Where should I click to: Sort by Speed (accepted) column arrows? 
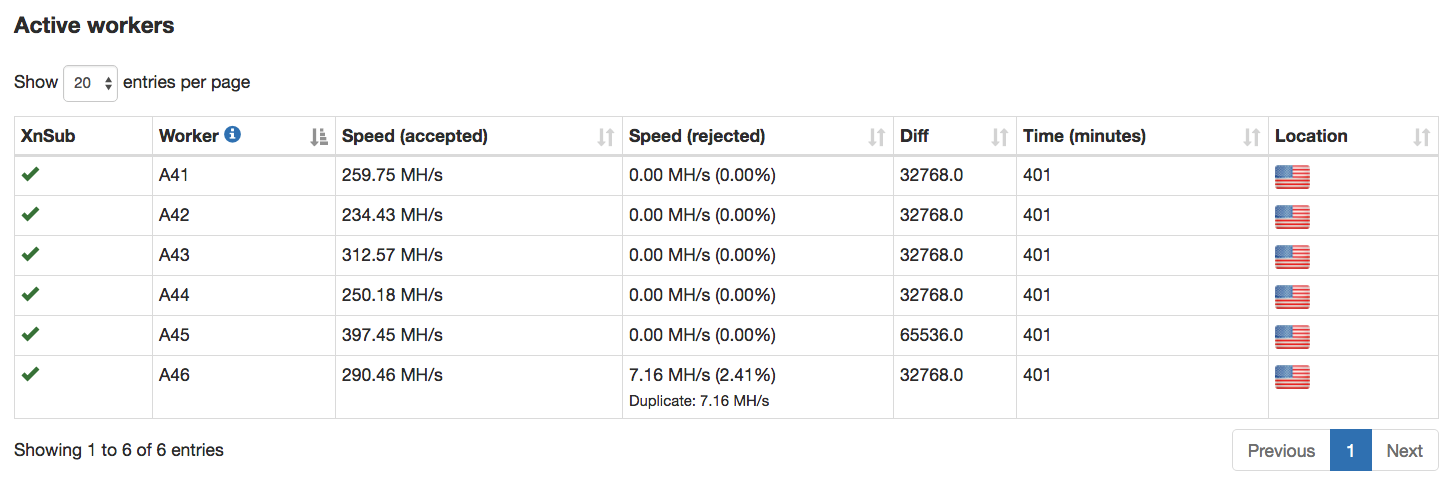coord(605,137)
